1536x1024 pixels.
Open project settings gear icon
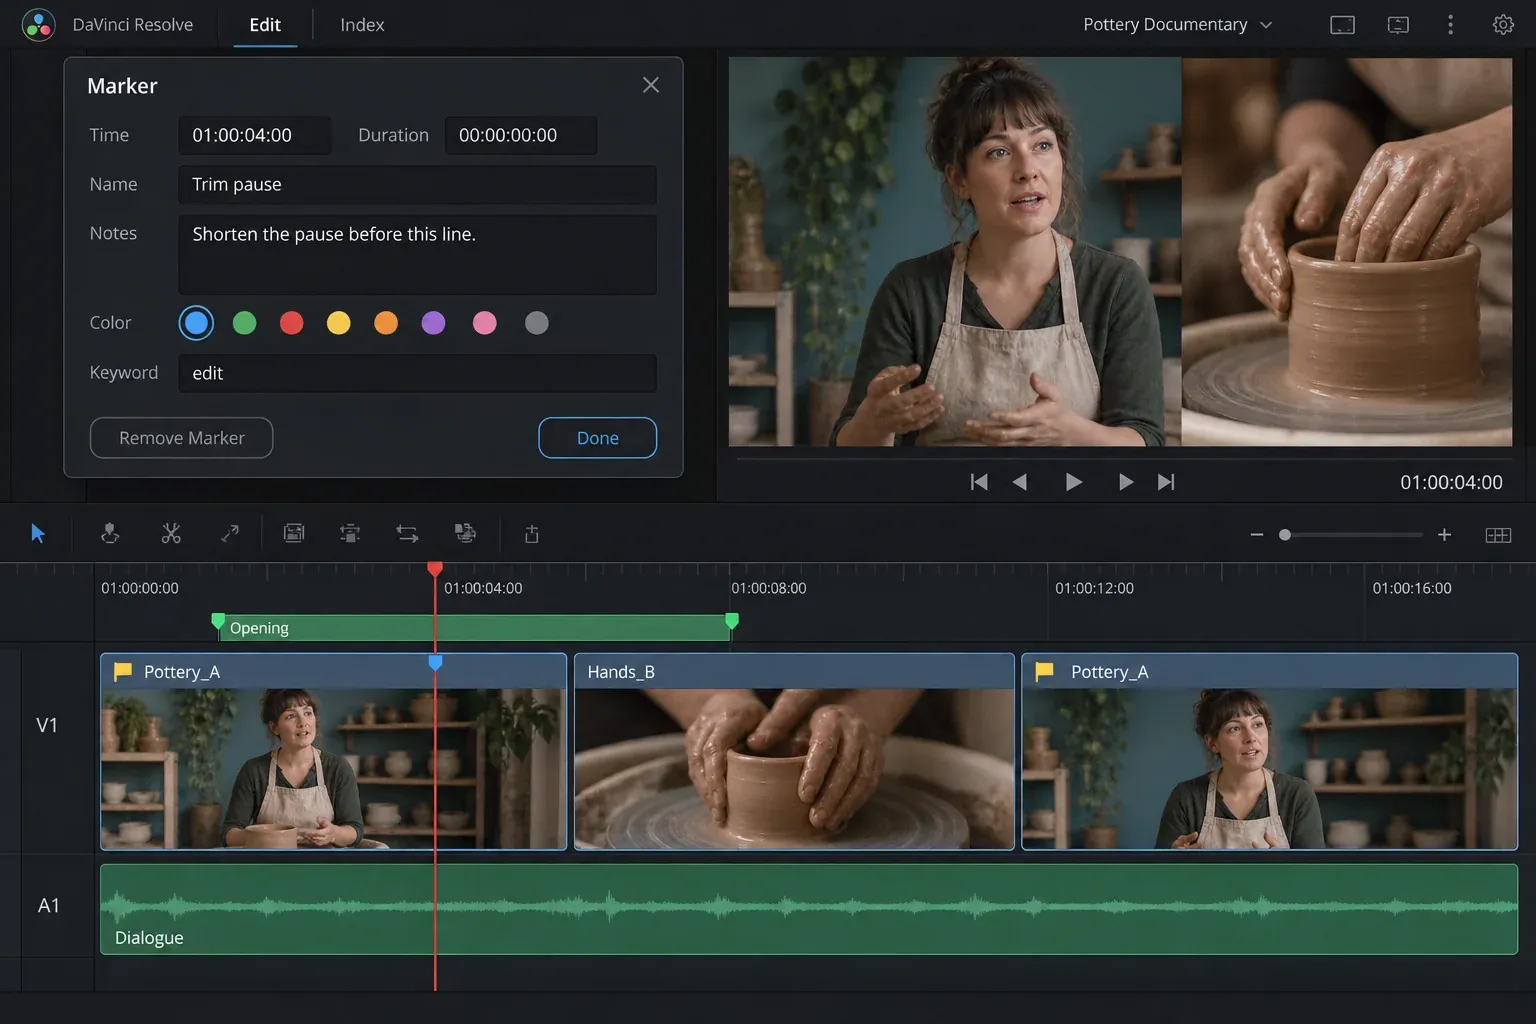tap(1503, 25)
